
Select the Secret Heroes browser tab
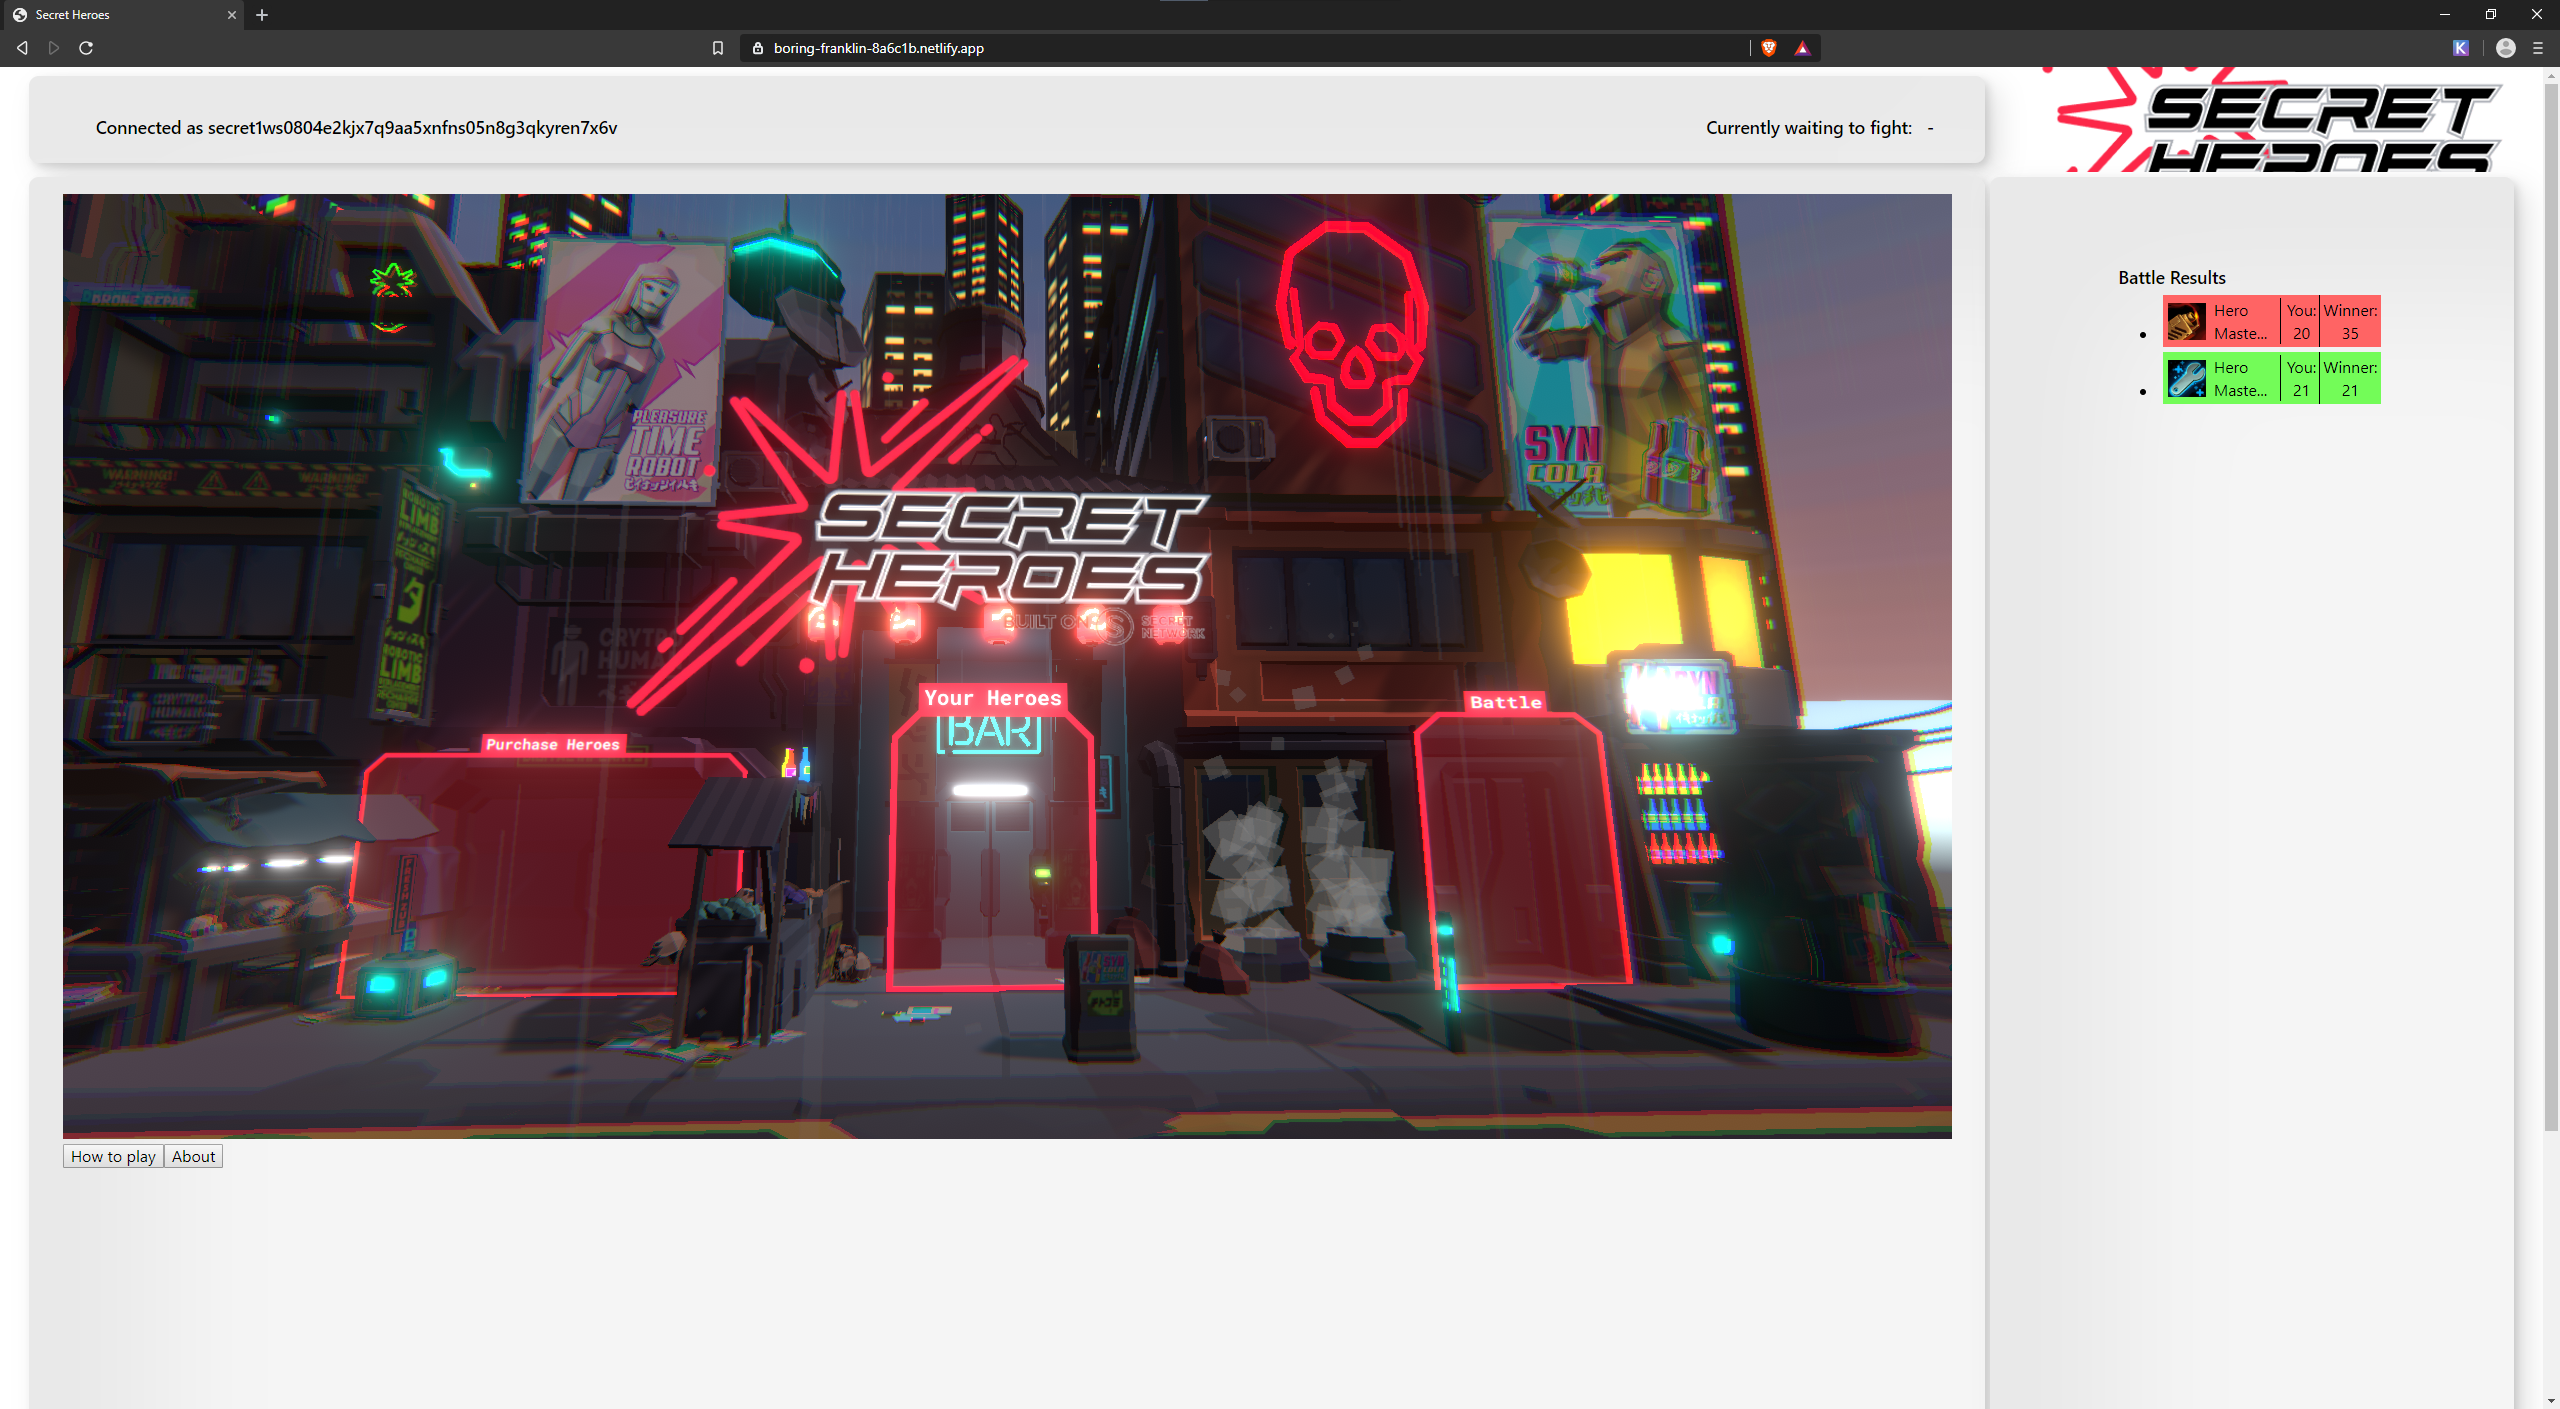click(x=110, y=15)
